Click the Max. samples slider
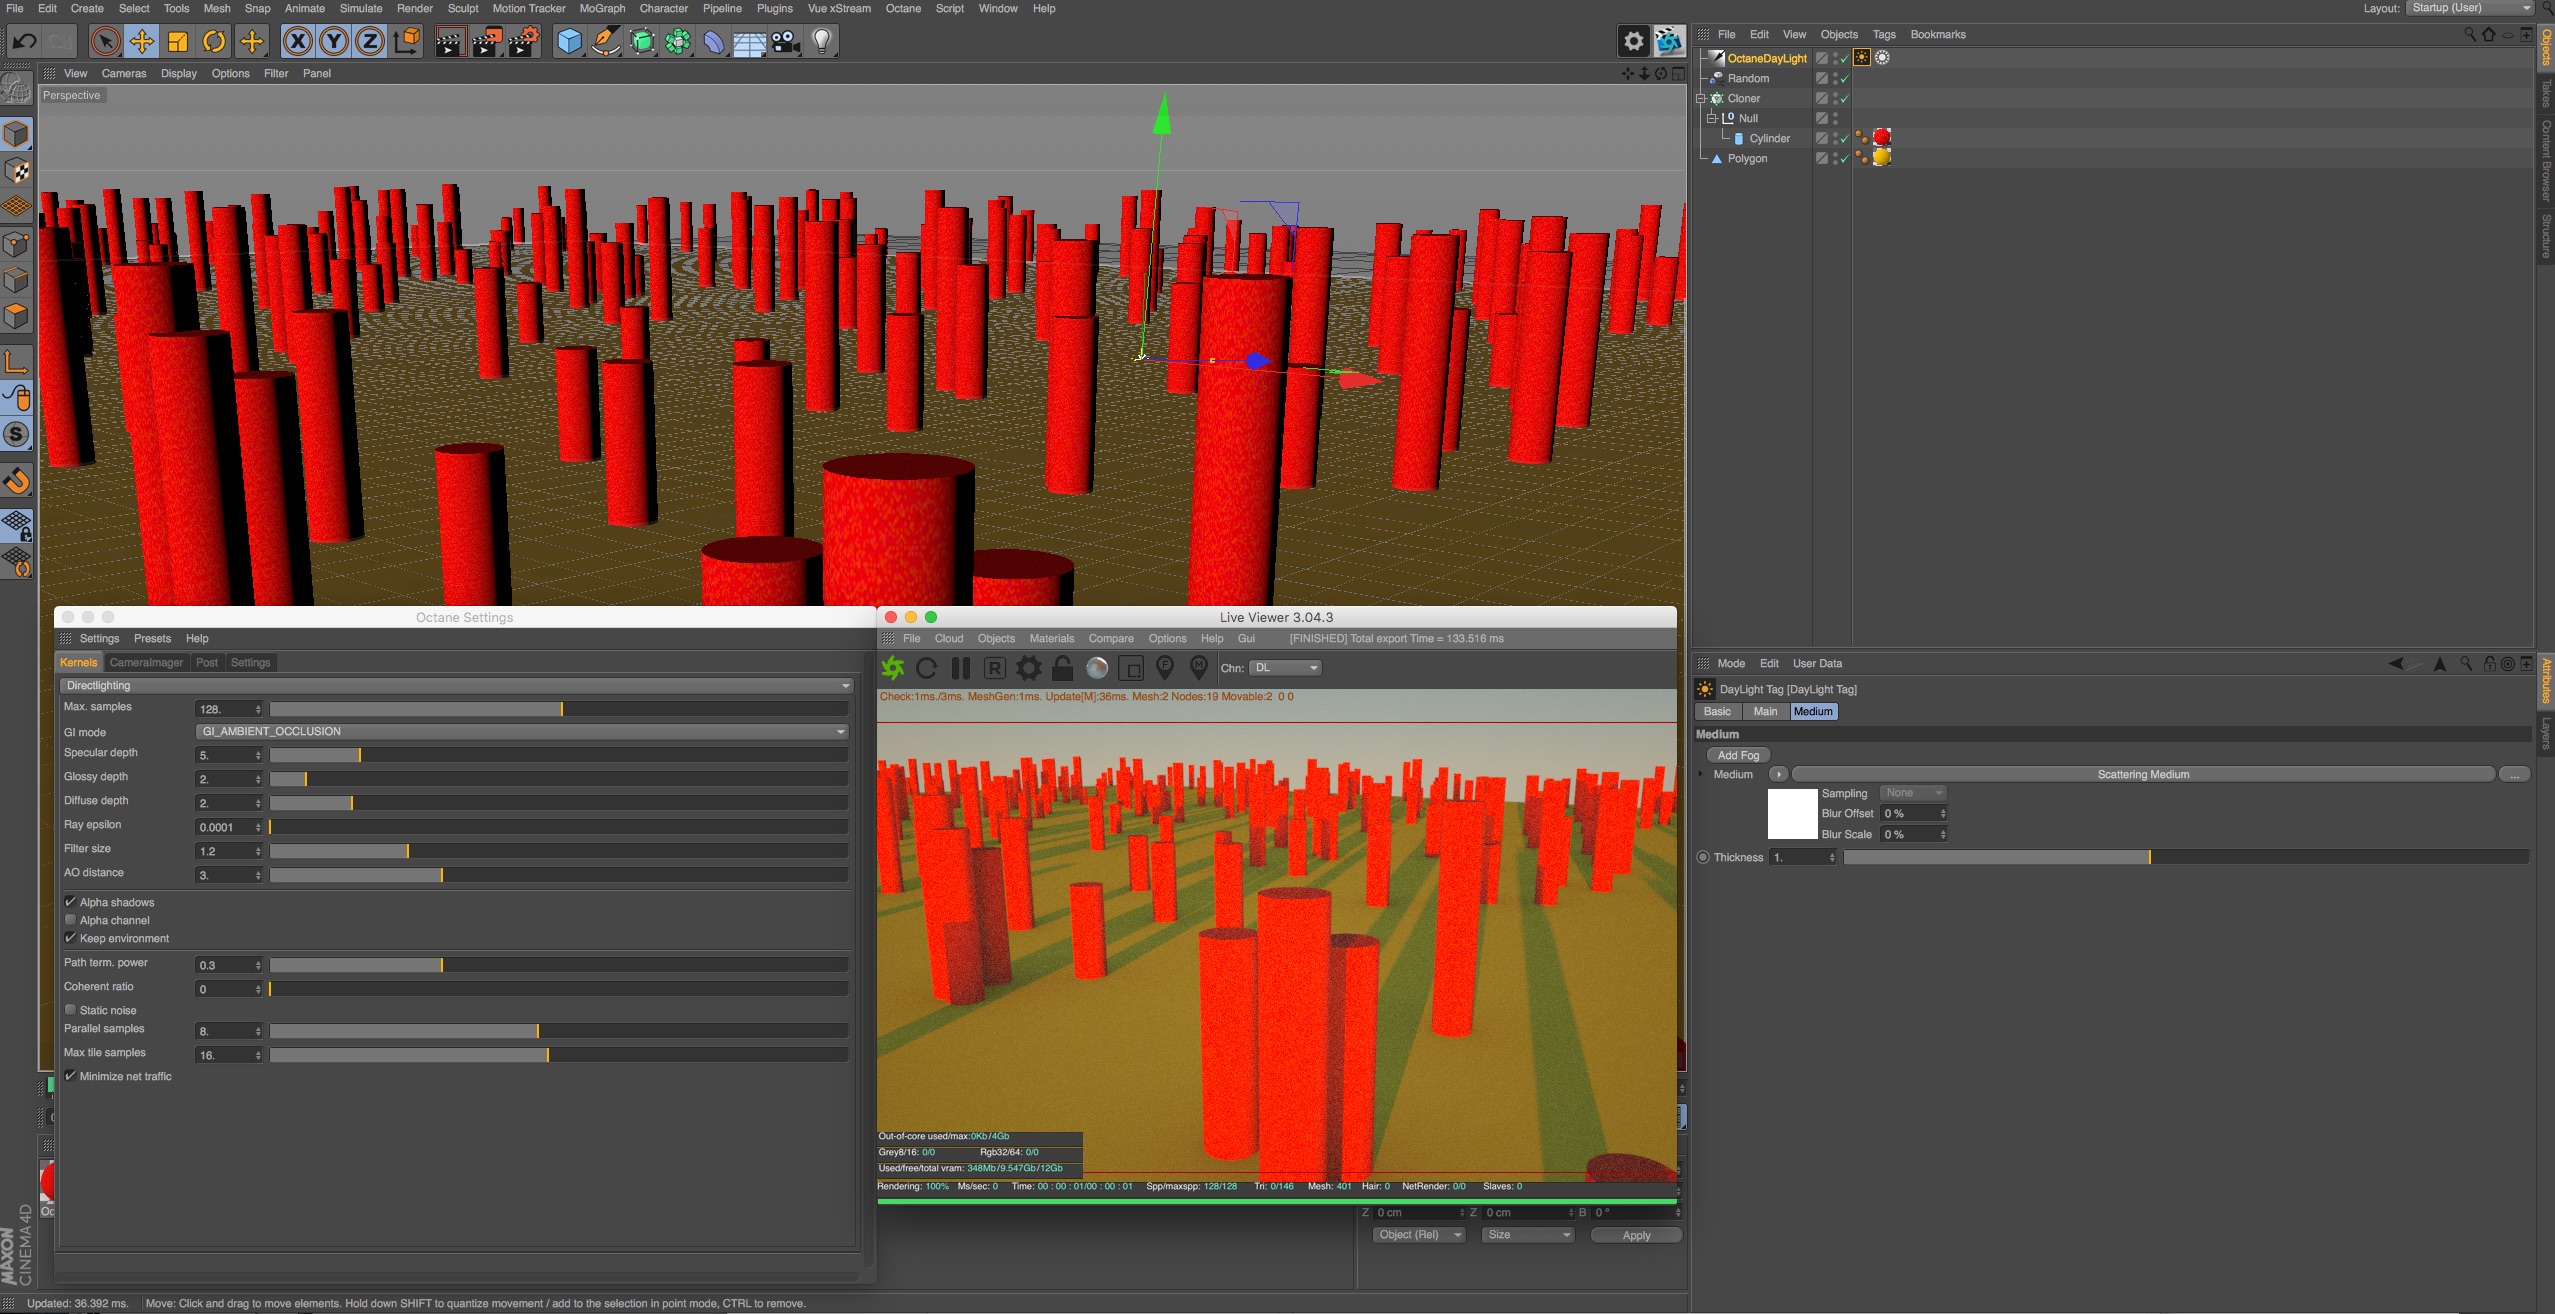 [558, 709]
